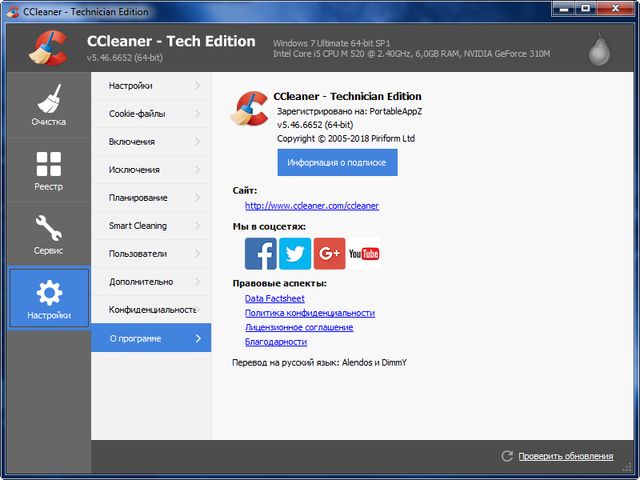Click the Информация о подписке button
The height and width of the screenshot is (480, 640).
337,162
